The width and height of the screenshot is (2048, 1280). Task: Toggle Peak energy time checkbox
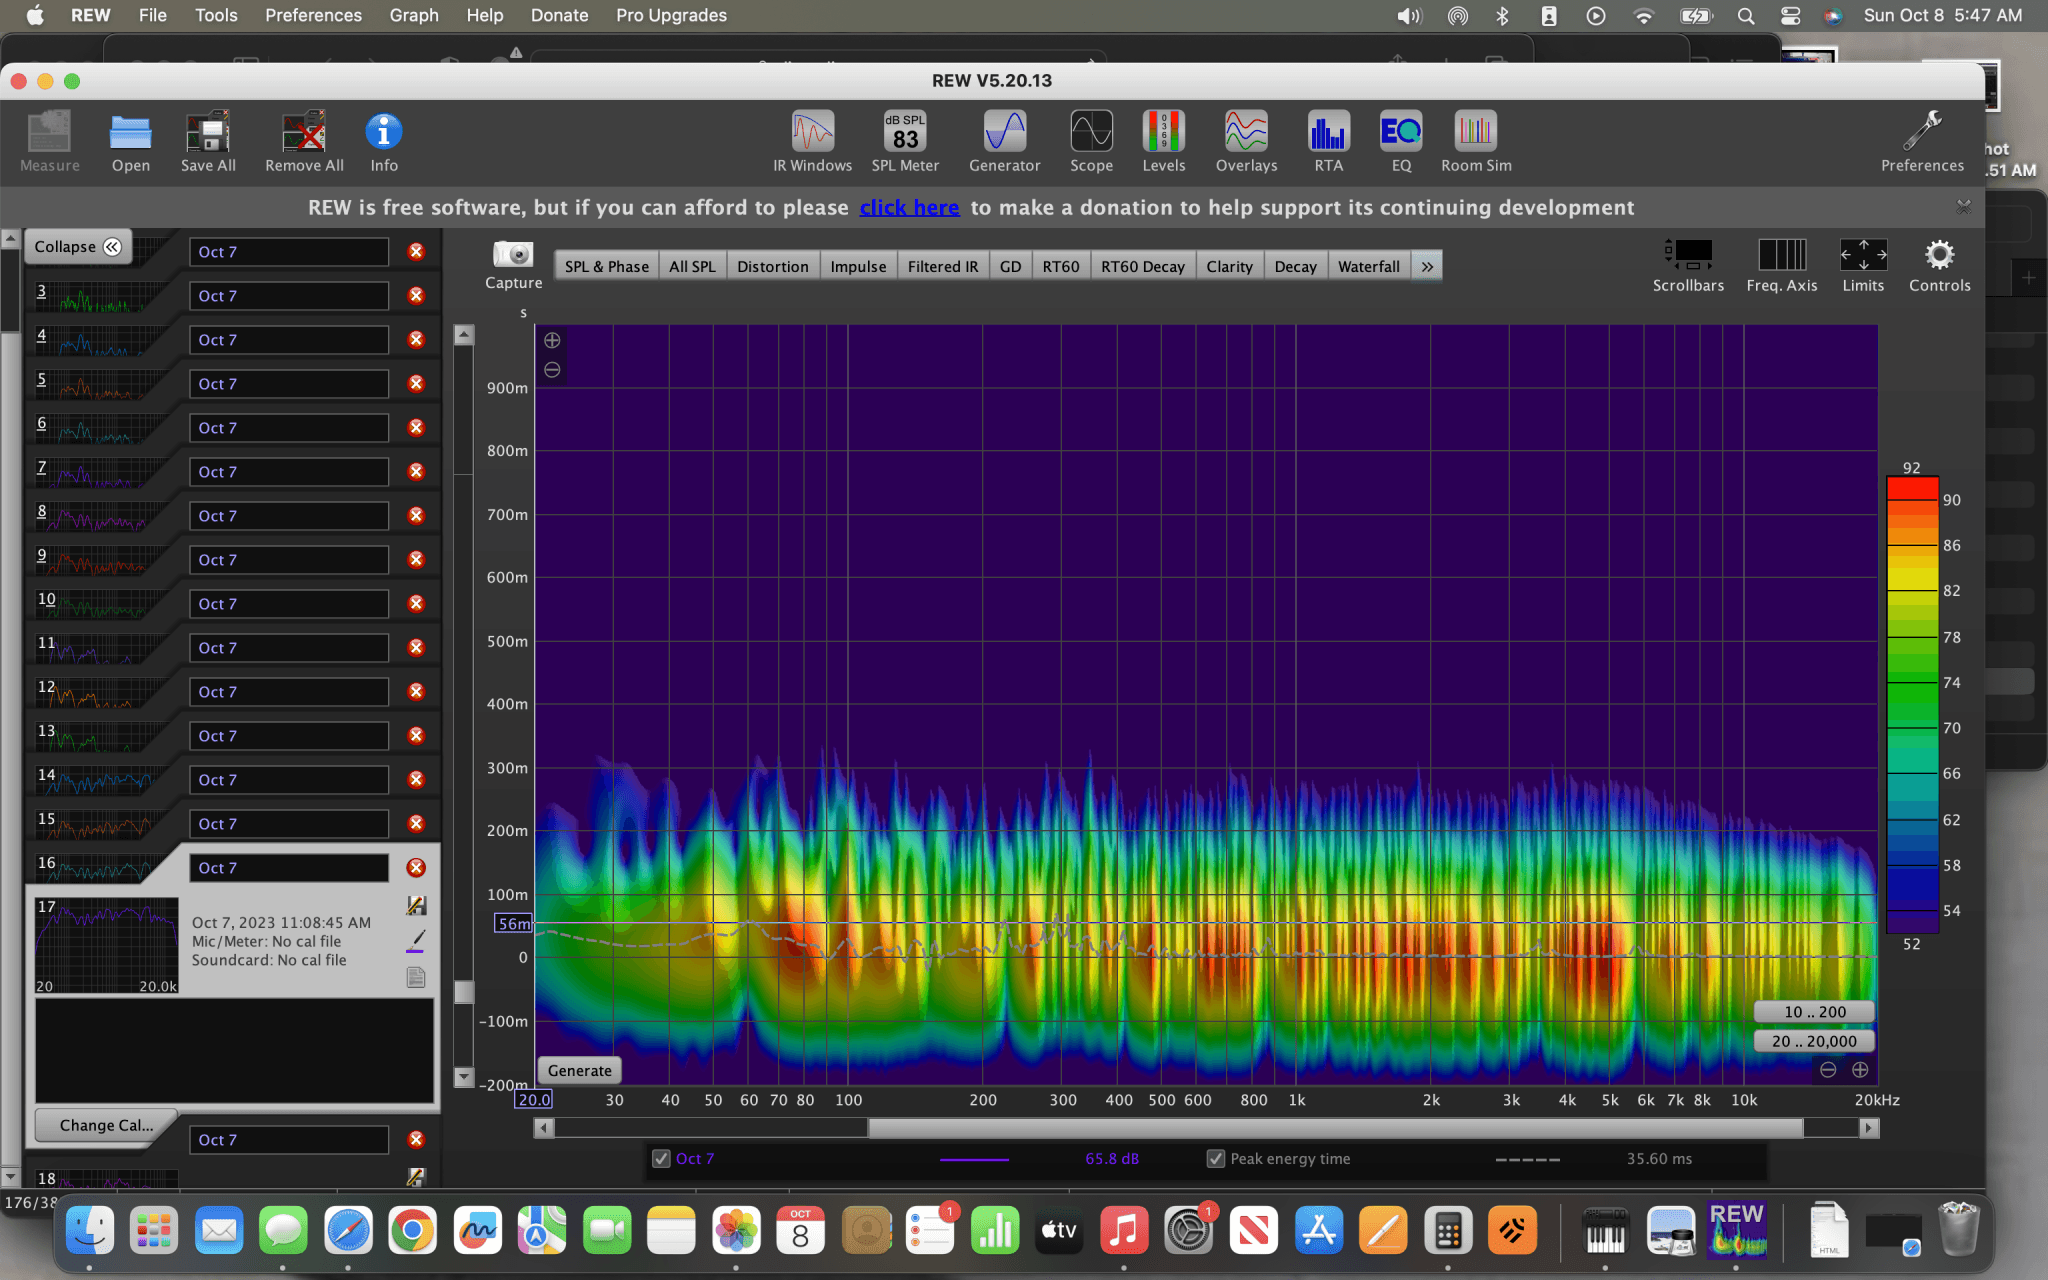tap(1216, 1159)
